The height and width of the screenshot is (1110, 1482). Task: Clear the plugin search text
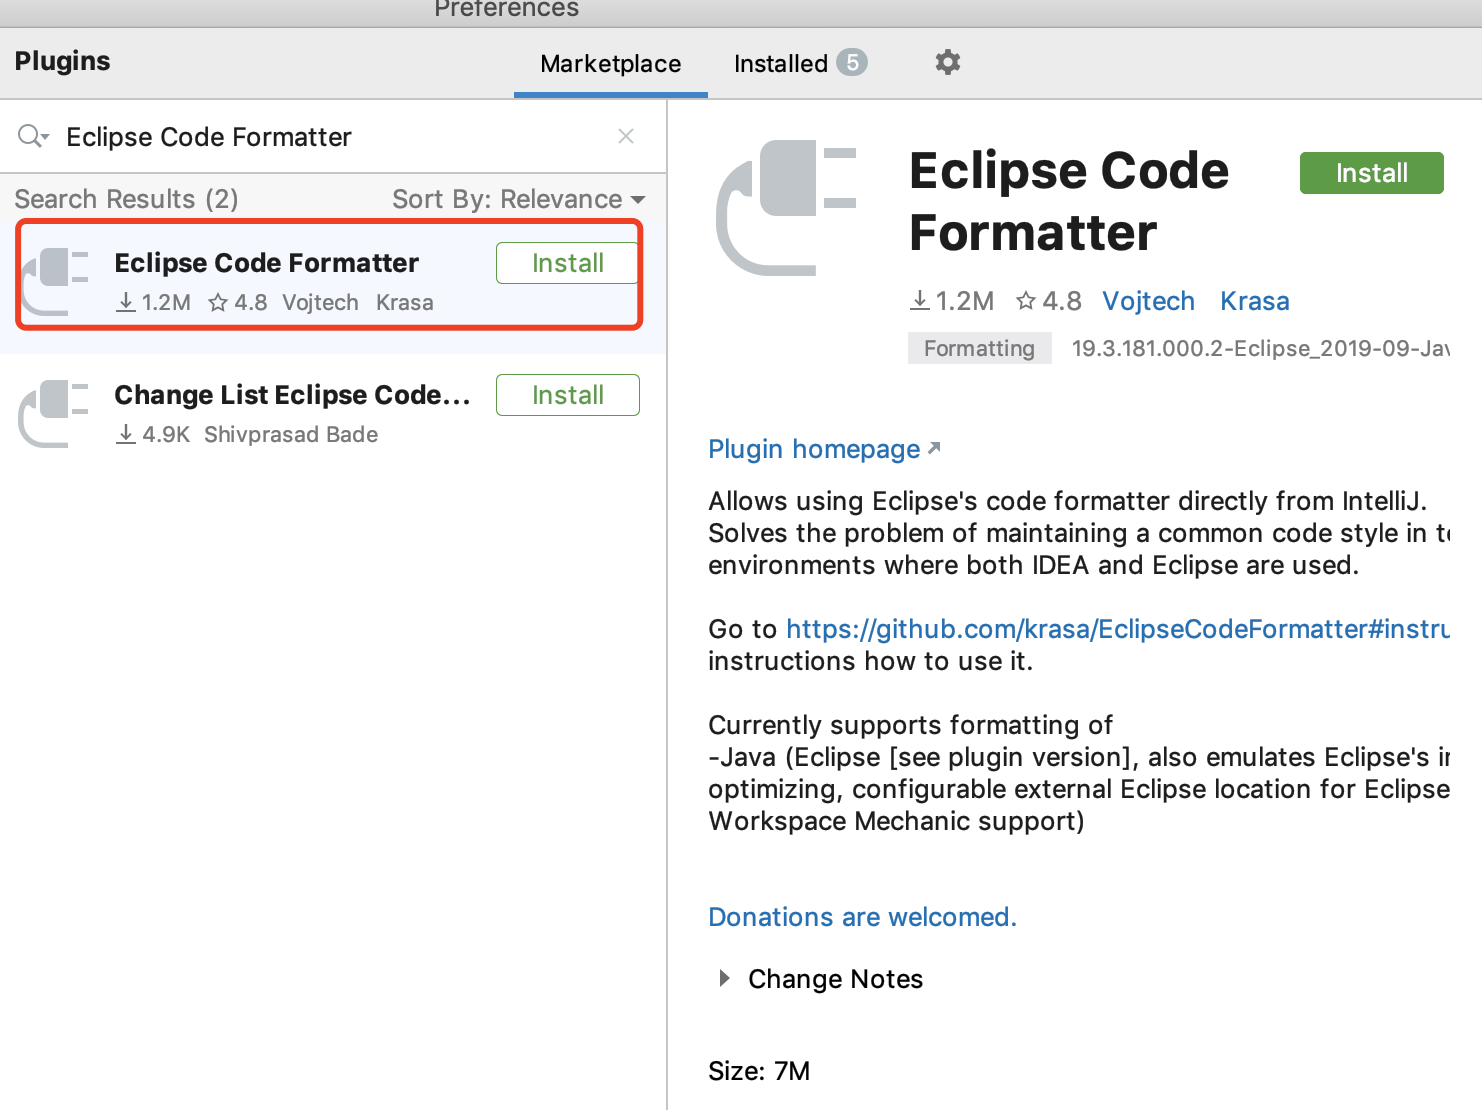click(x=626, y=136)
